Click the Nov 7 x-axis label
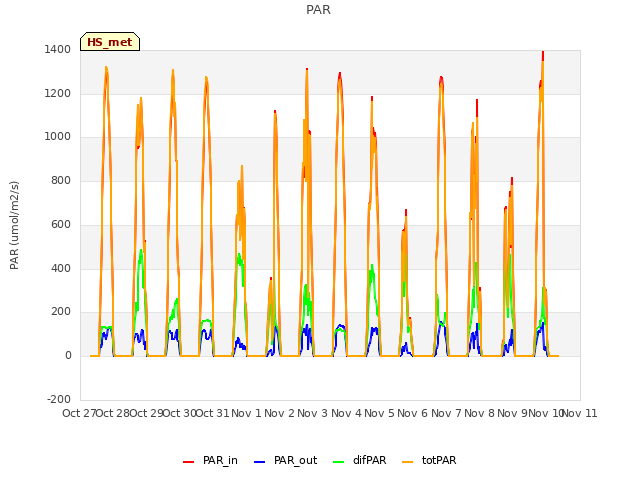 pyautogui.click(x=447, y=413)
